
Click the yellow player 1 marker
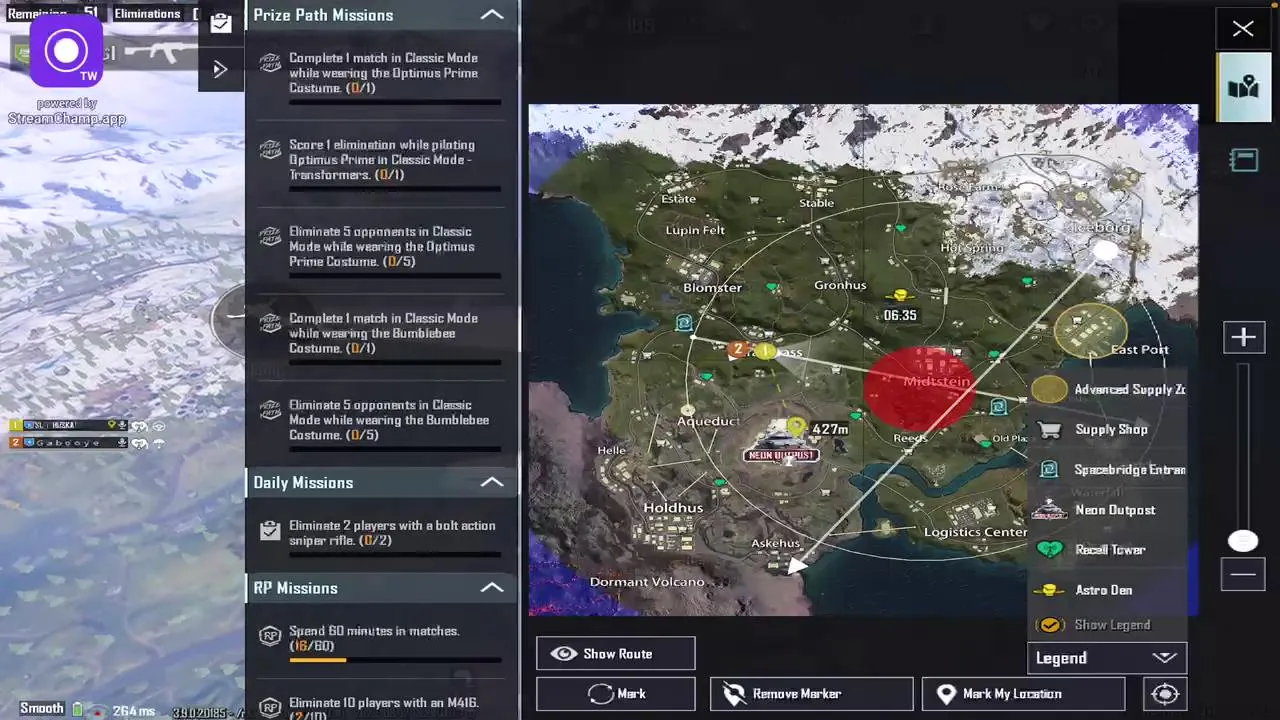click(764, 351)
